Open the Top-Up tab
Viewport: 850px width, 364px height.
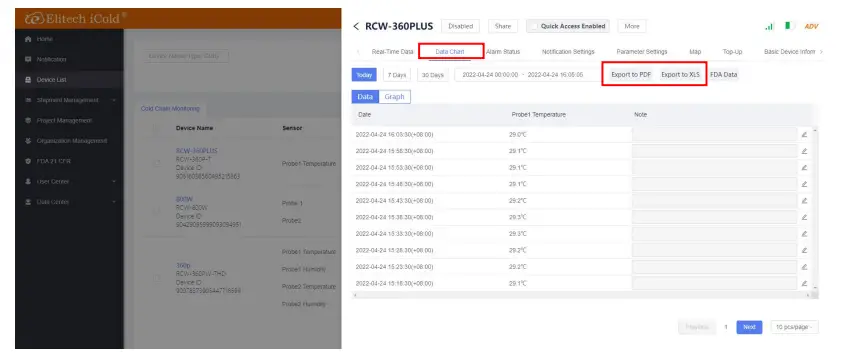732,52
